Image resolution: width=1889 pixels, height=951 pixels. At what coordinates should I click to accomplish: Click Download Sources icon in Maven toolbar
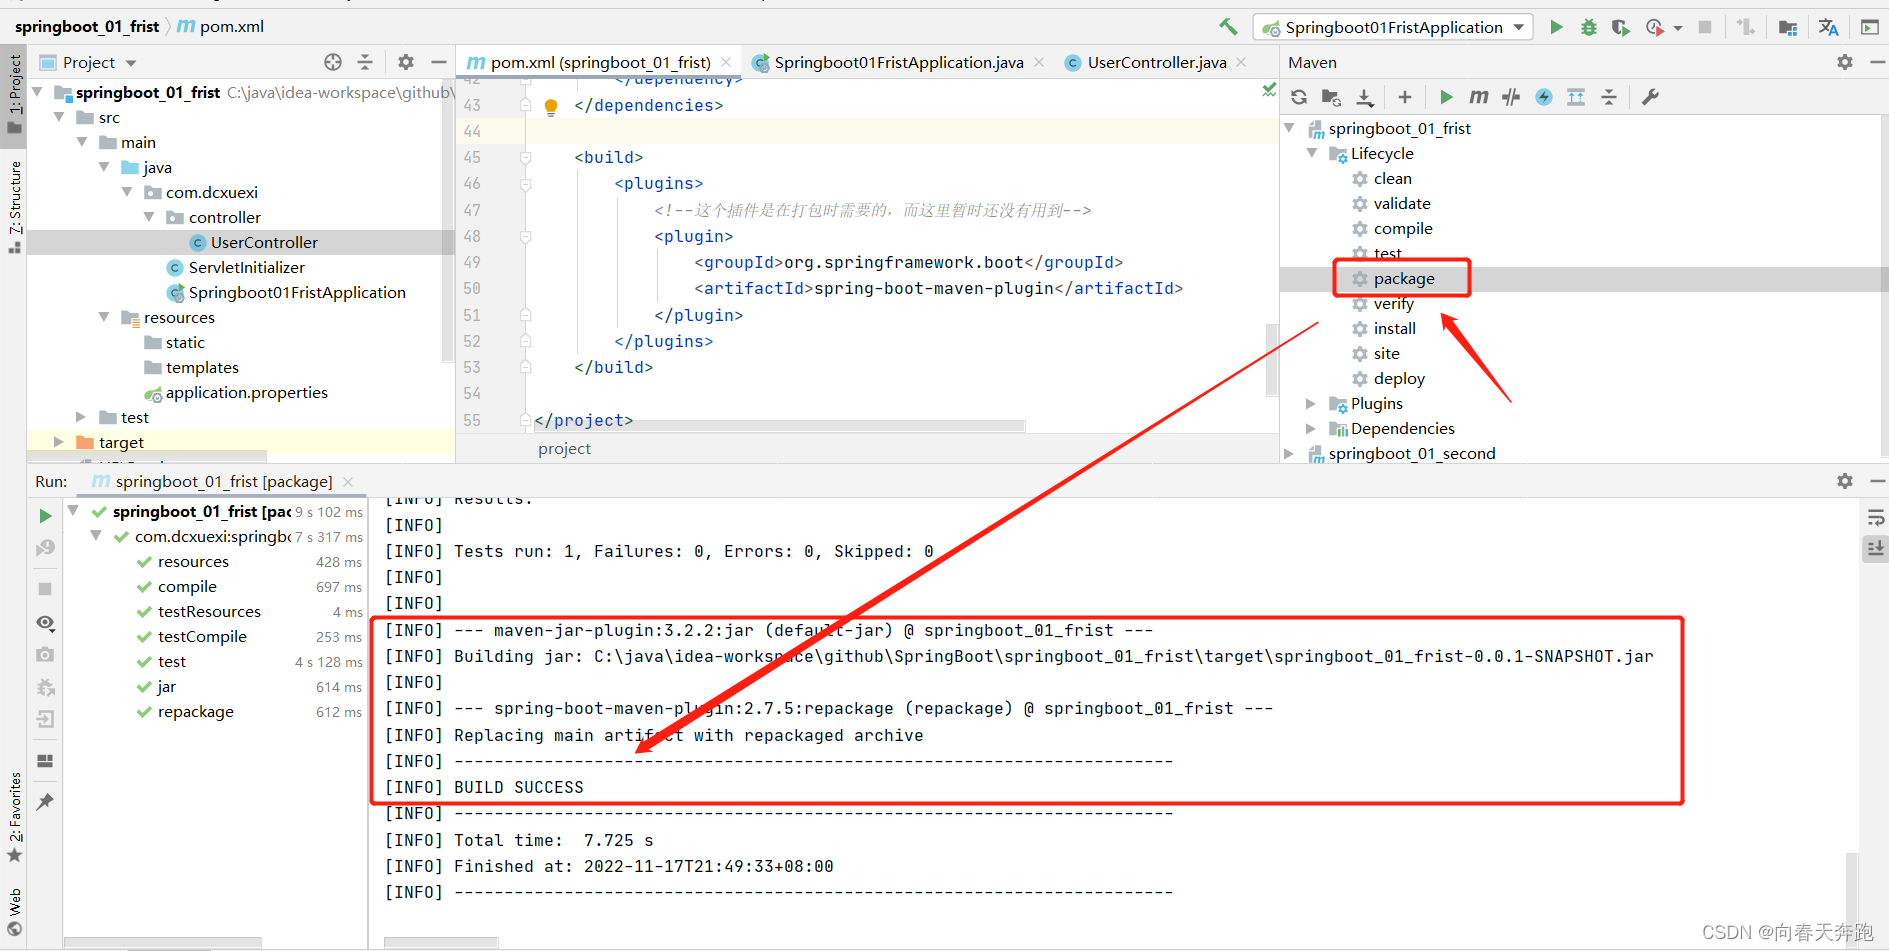pyautogui.click(x=1364, y=97)
